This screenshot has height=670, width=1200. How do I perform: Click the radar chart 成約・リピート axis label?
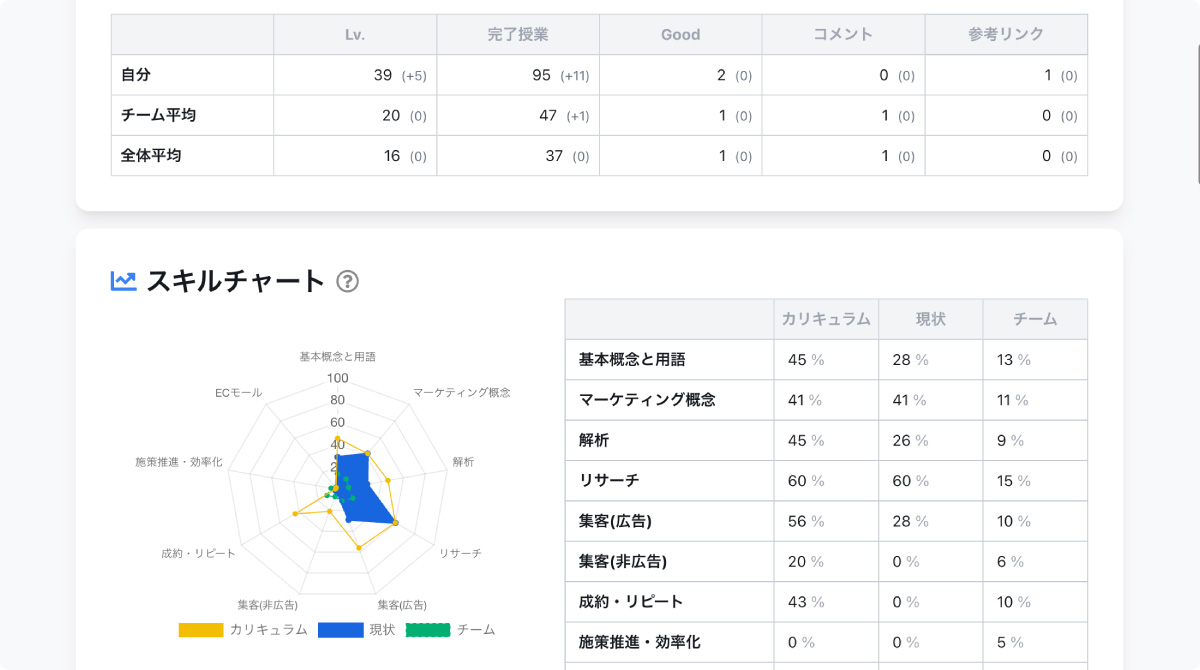pyautogui.click(x=198, y=553)
